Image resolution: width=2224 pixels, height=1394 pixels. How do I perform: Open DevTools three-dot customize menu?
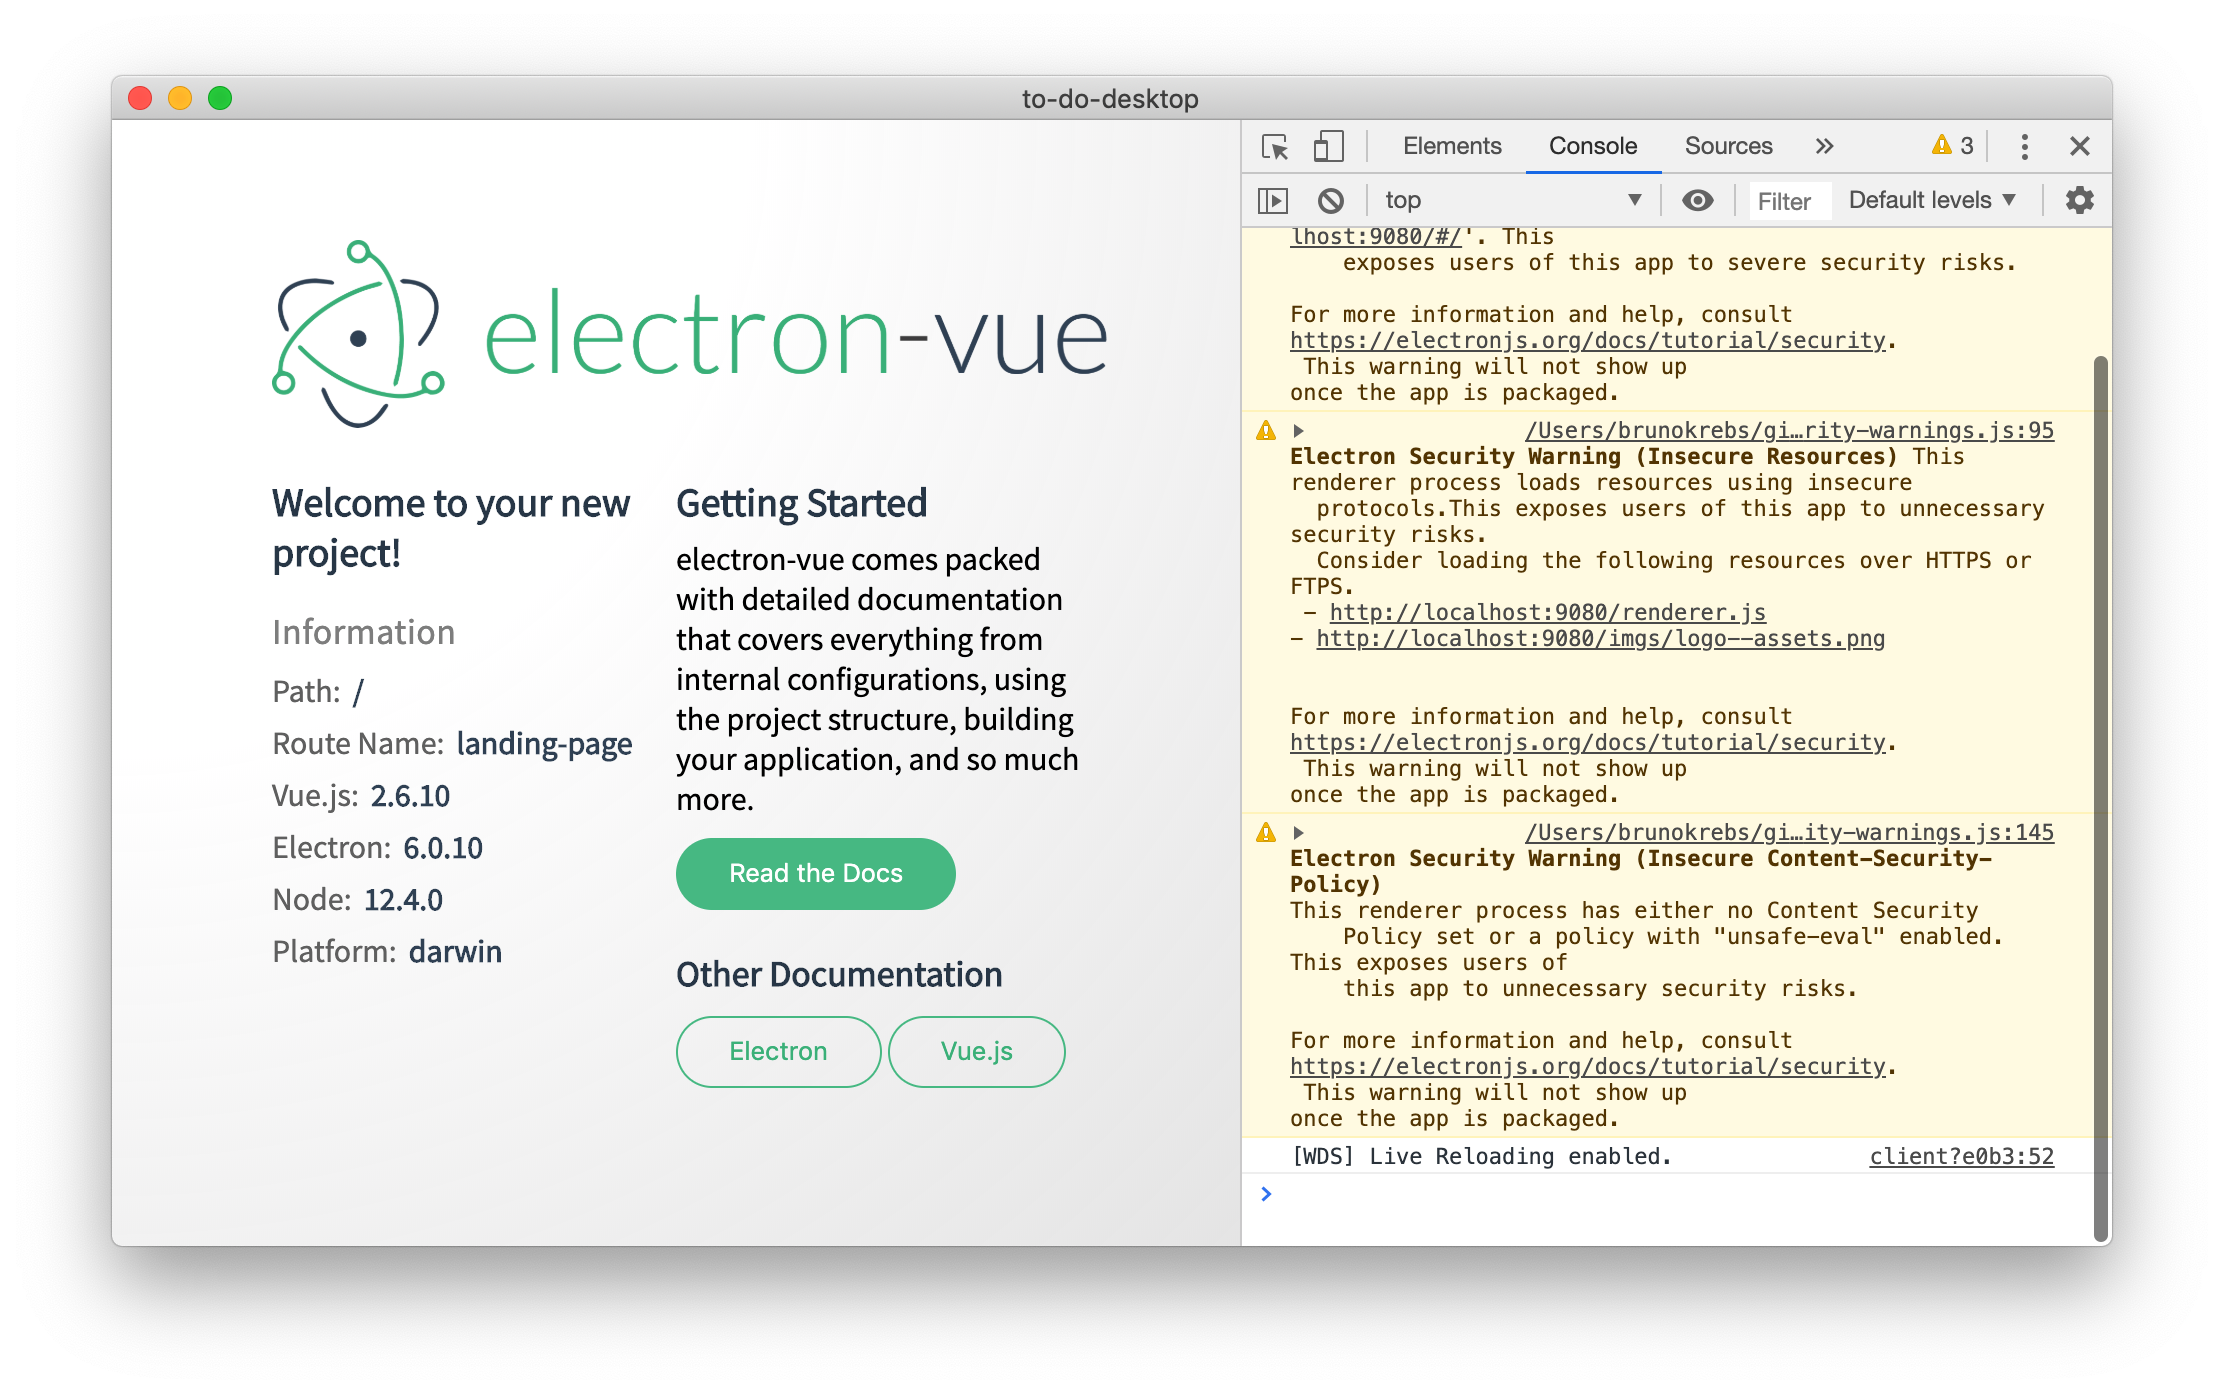pyautogui.click(x=2024, y=147)
